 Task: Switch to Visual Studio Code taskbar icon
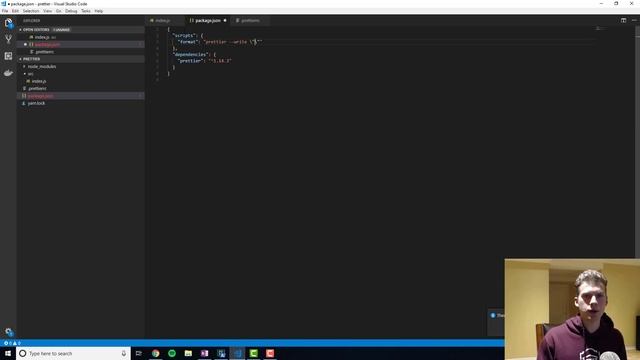coord(237,353)
